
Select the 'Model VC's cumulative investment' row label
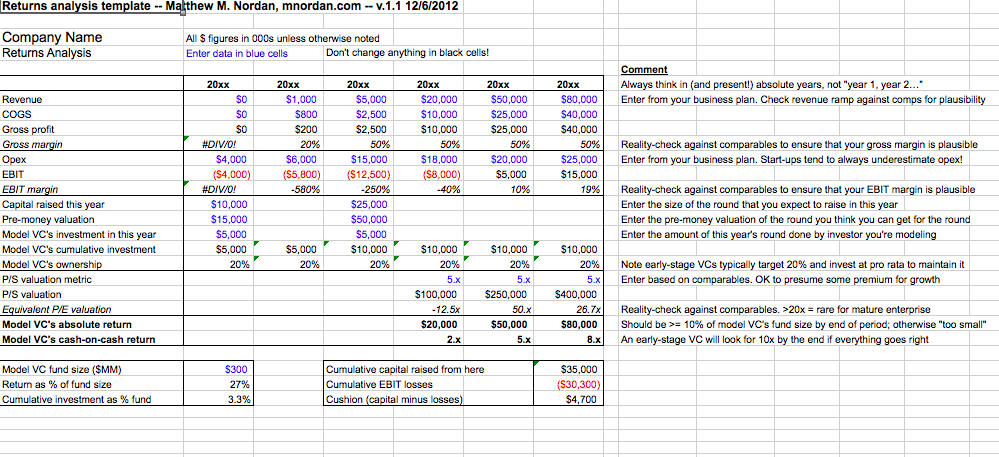(x=79, y=249)
